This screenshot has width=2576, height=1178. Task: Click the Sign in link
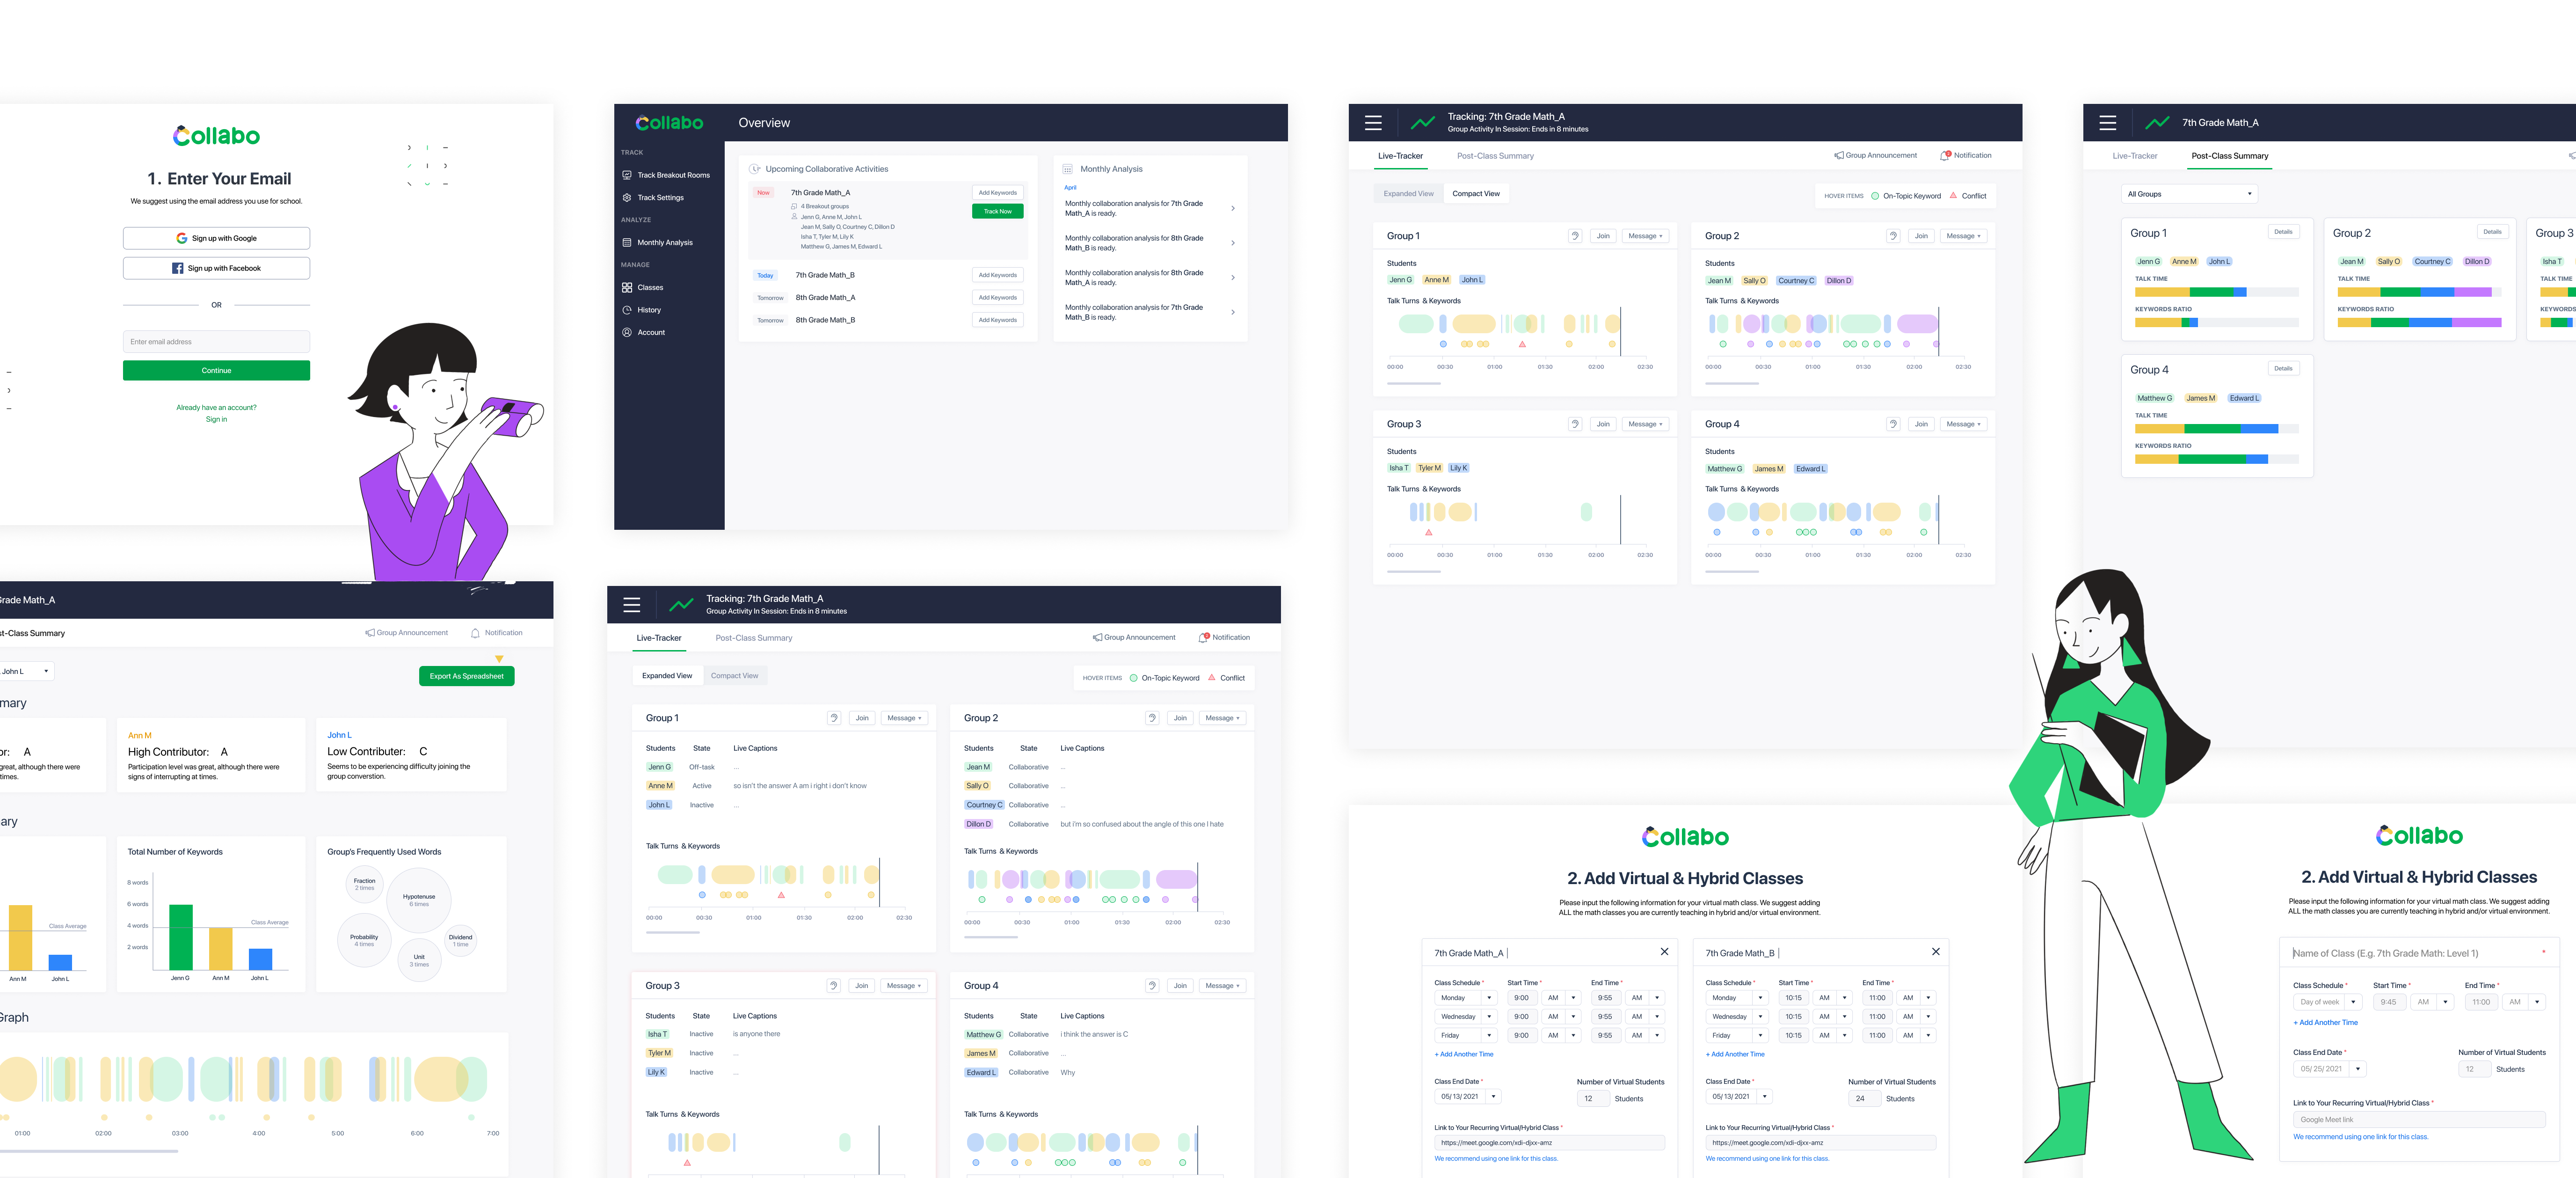pos(216,419)
